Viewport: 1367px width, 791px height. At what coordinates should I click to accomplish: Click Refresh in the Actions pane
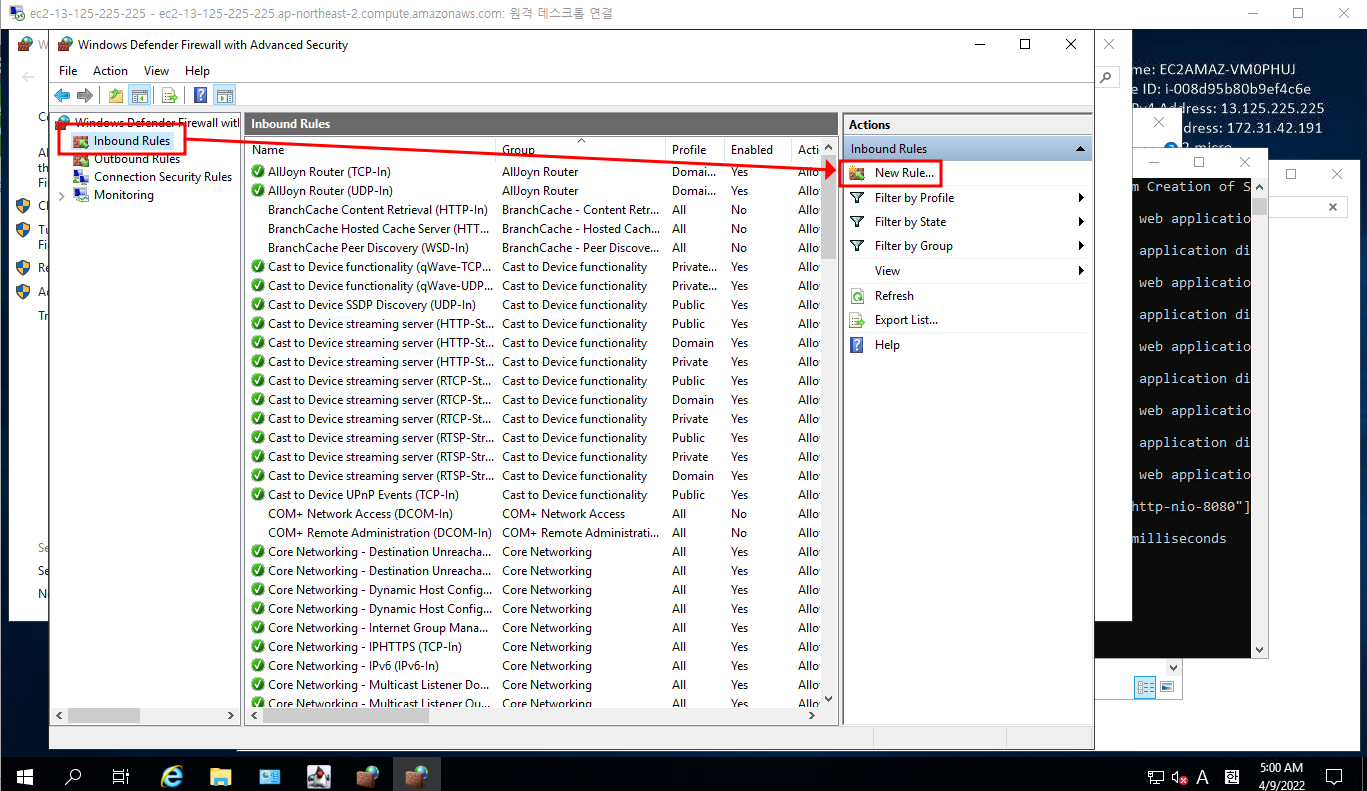[x=894, y=296]
